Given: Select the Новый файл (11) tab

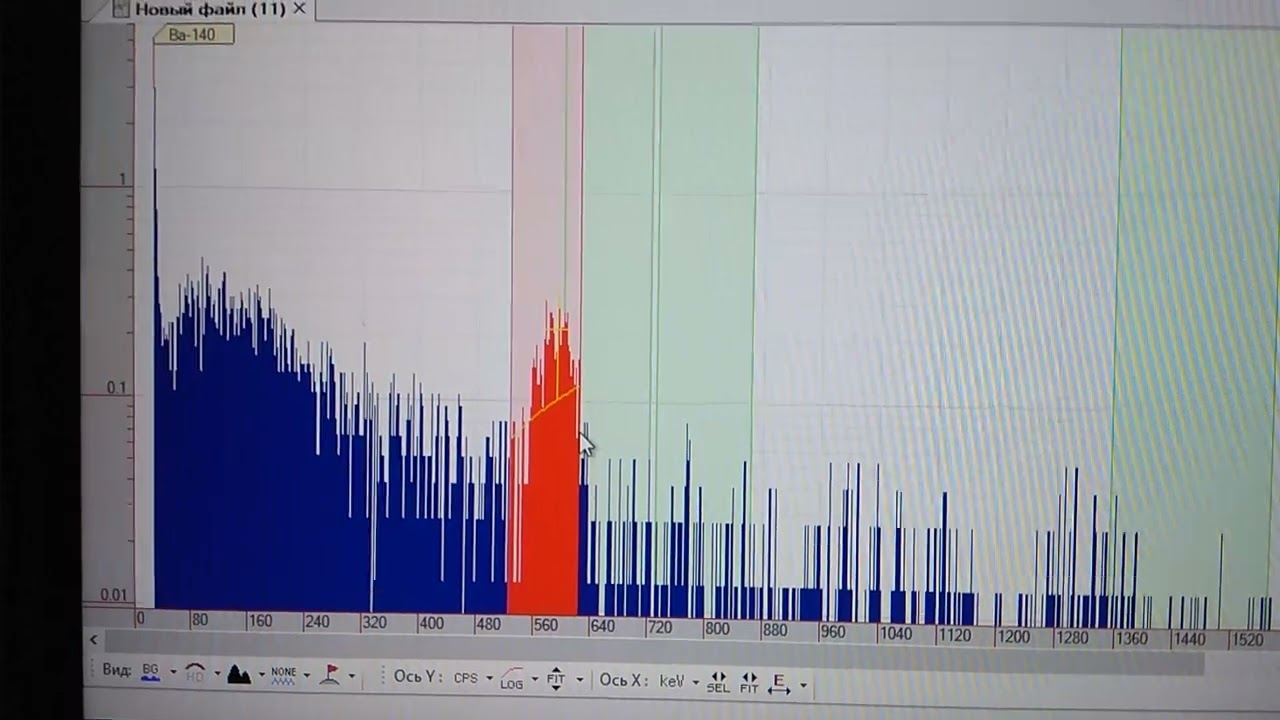Looking at the screenshot, I should [209, 9].
